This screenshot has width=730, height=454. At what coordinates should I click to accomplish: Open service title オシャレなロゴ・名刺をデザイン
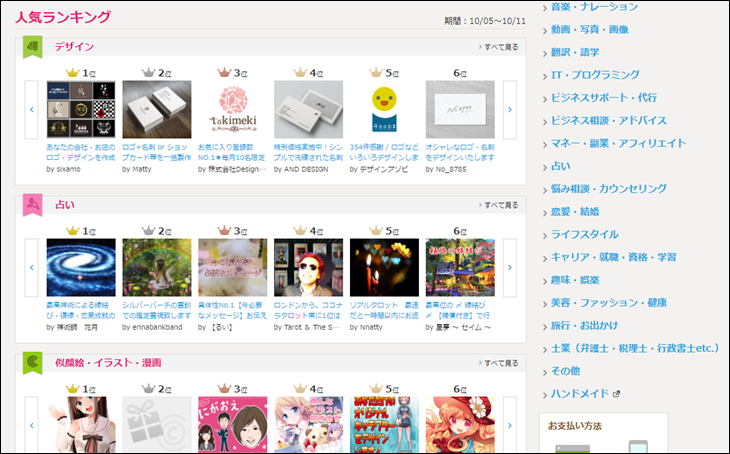pyautogui.click(x=460, y=152)
